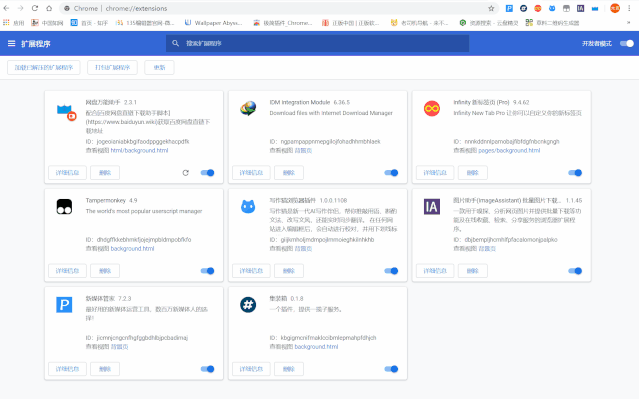Open the 135 editor bookmark
Viewport: 639px width, 399px height.
(145, 23)
